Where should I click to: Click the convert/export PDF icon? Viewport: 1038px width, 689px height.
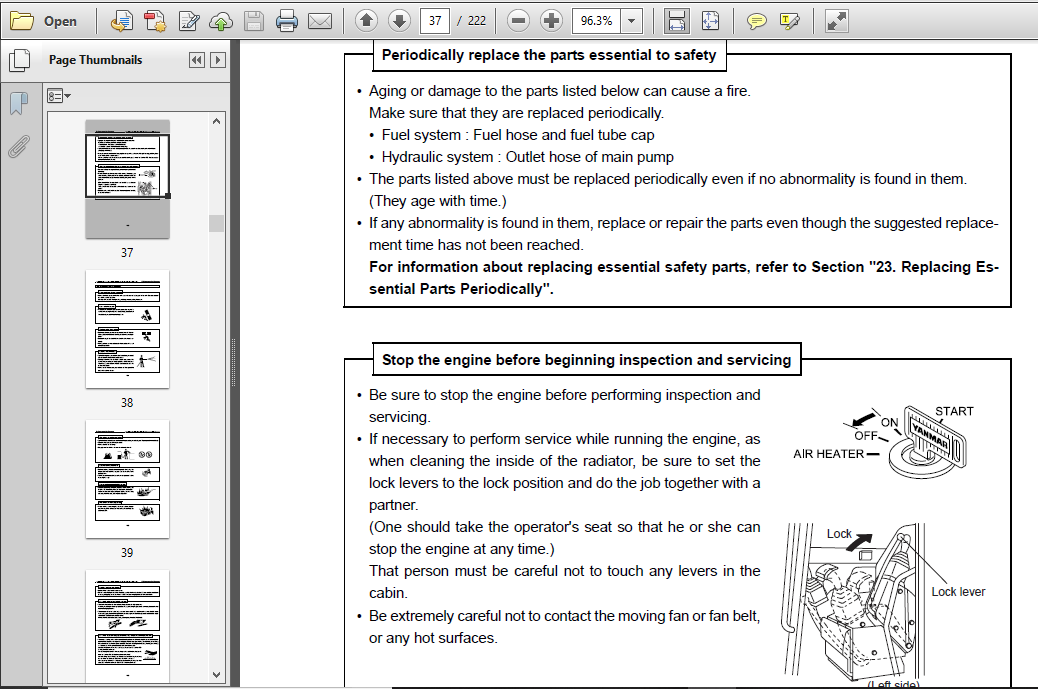121,21
